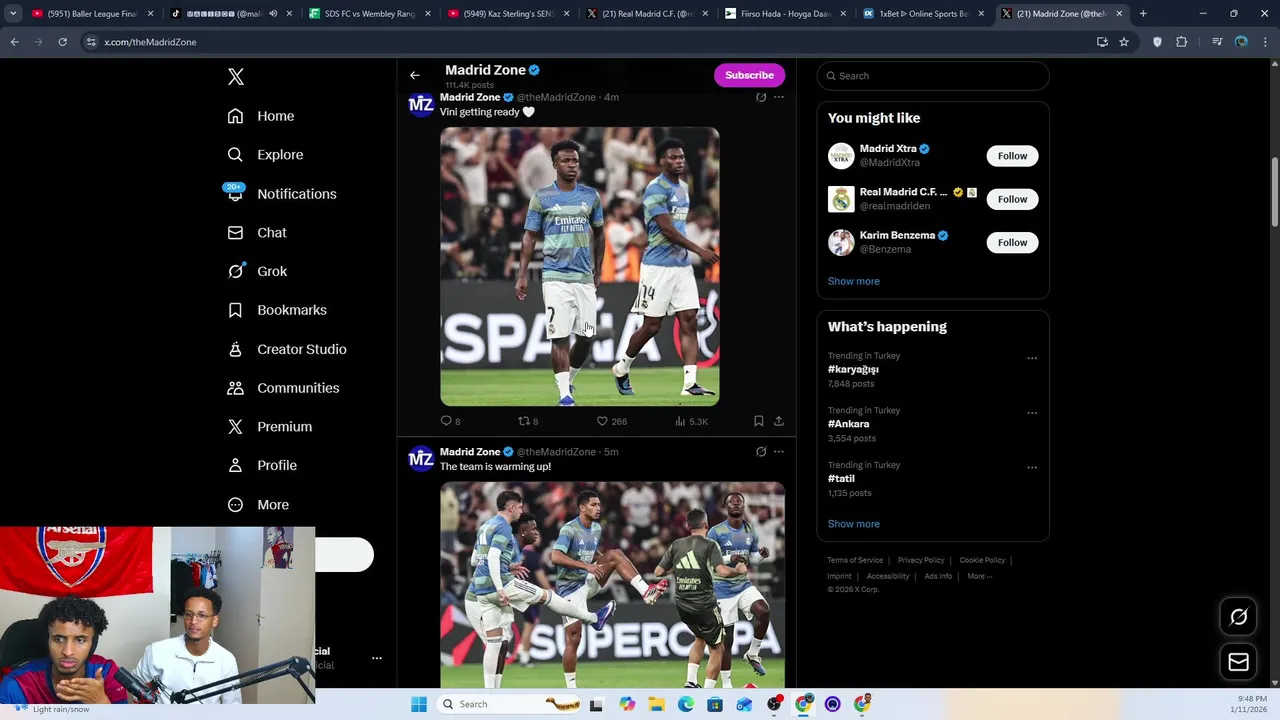The height and width of the screenshot is (720, 1280).
Task: Switch to 1xBet Online Sports tab
Action: 924,14
